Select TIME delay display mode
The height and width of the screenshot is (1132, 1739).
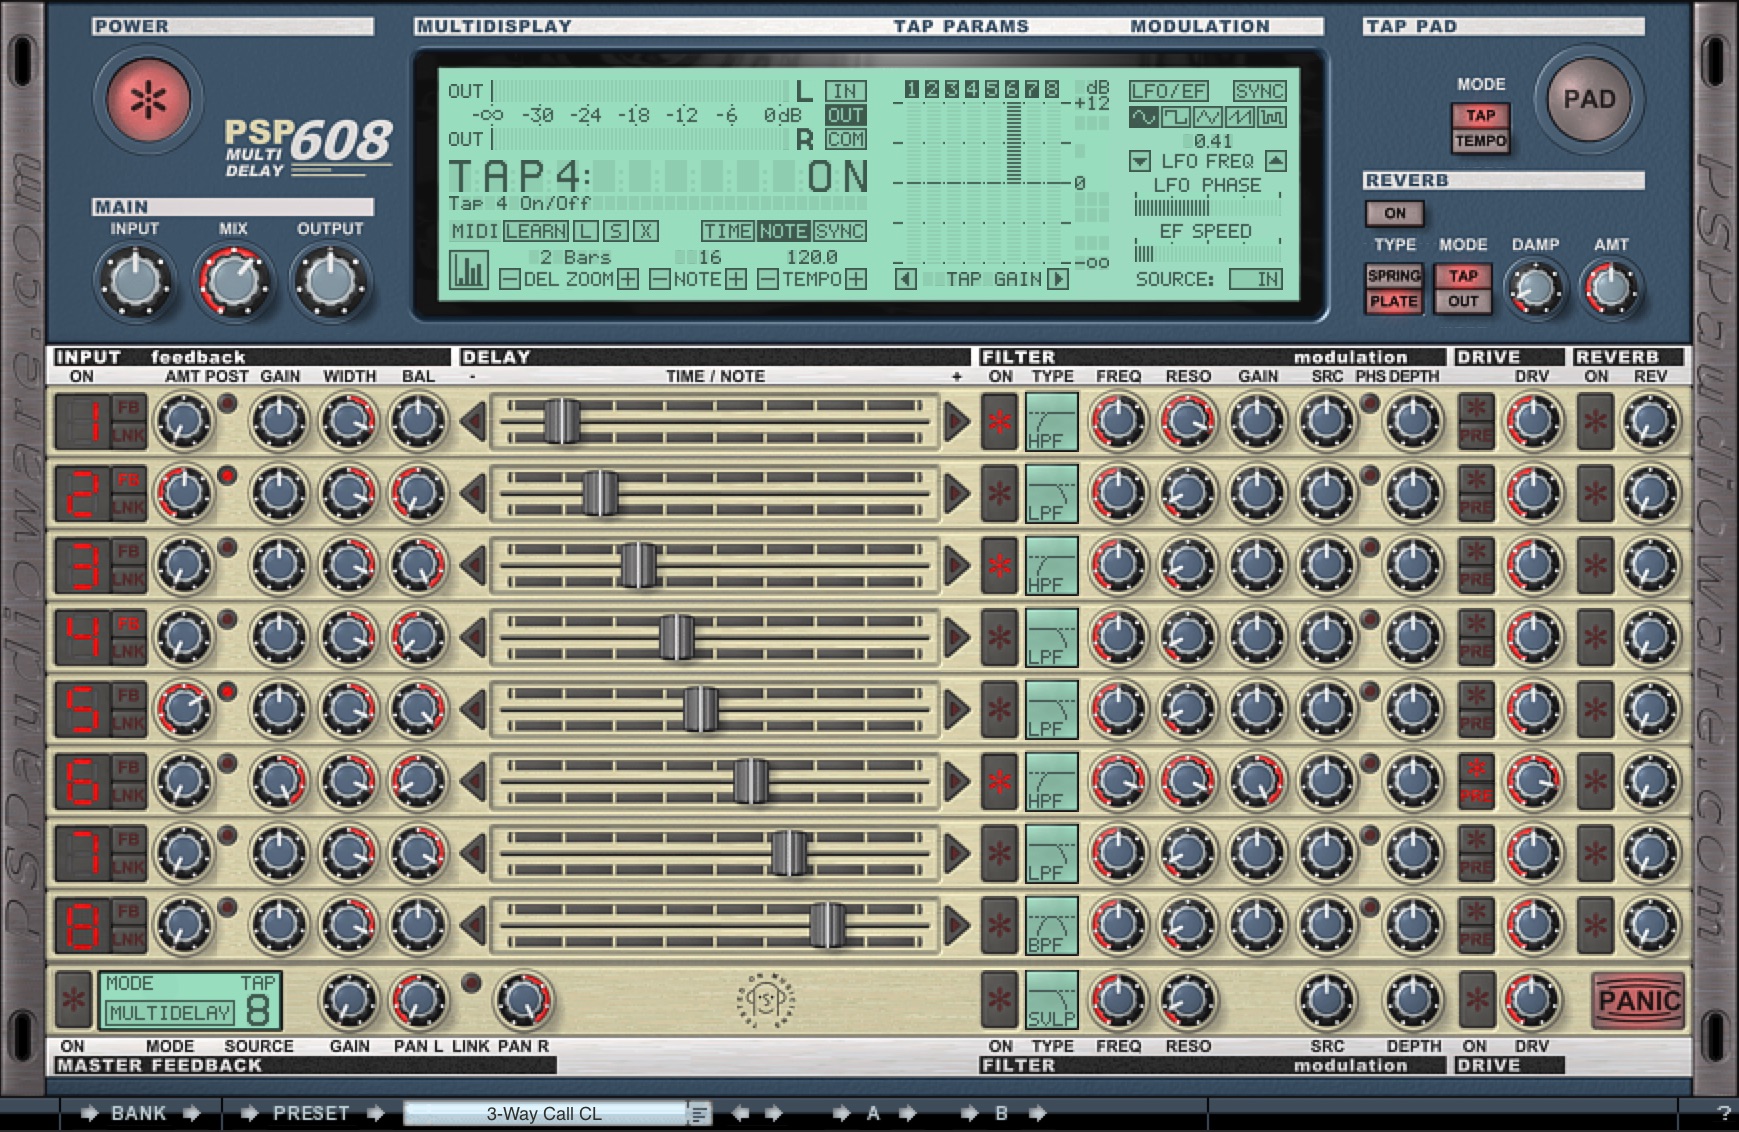pos(728,231)
